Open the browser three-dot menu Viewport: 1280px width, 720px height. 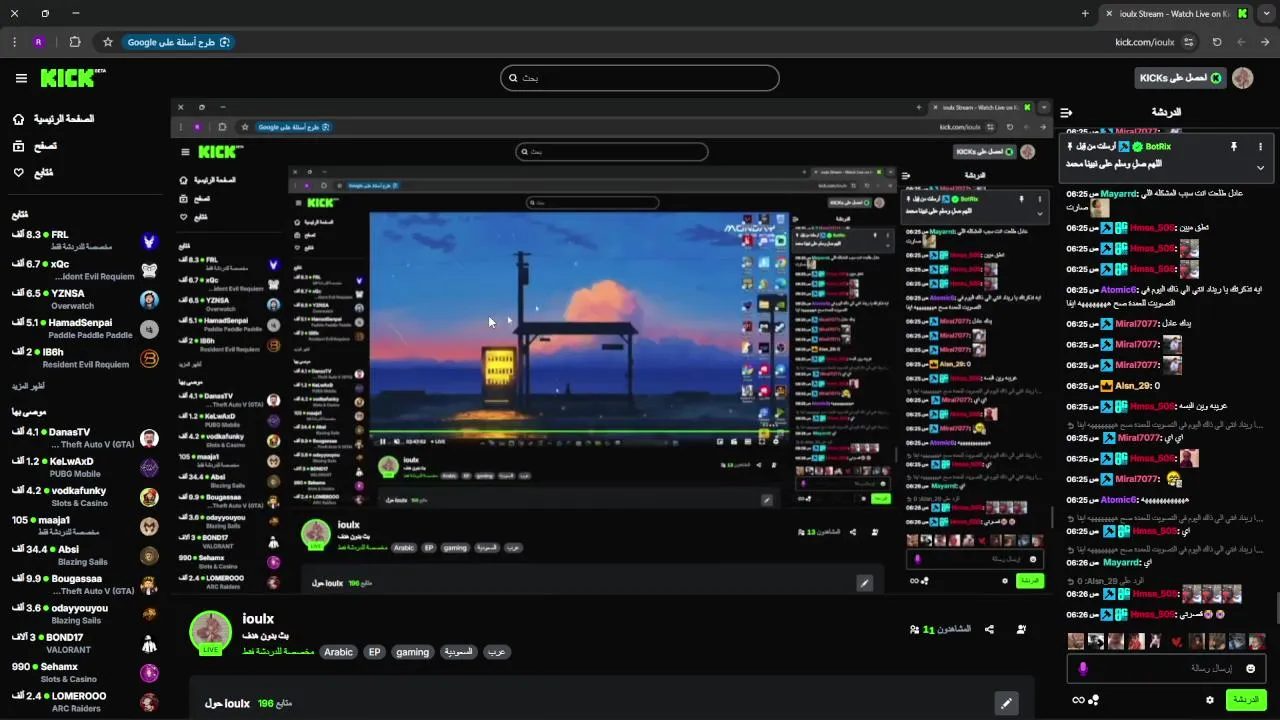point(14,42)
